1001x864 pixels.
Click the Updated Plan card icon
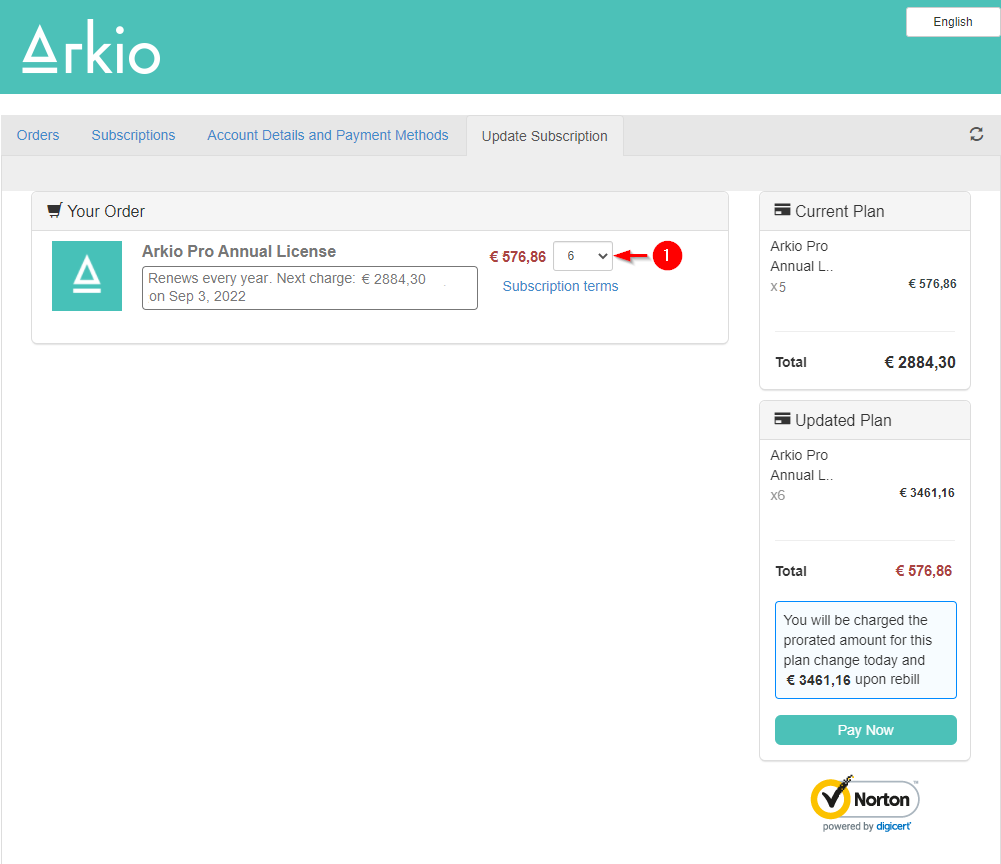[x=782, y=419]
